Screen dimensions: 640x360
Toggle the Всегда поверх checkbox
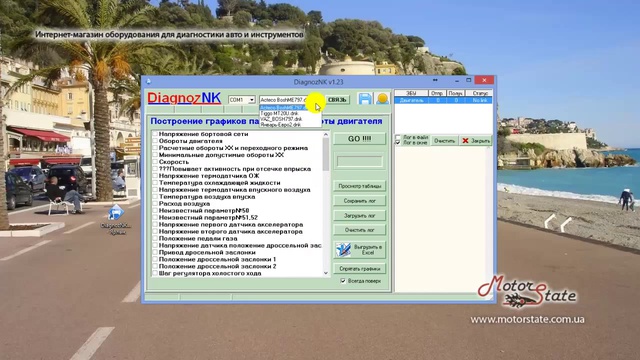[343, 281]
